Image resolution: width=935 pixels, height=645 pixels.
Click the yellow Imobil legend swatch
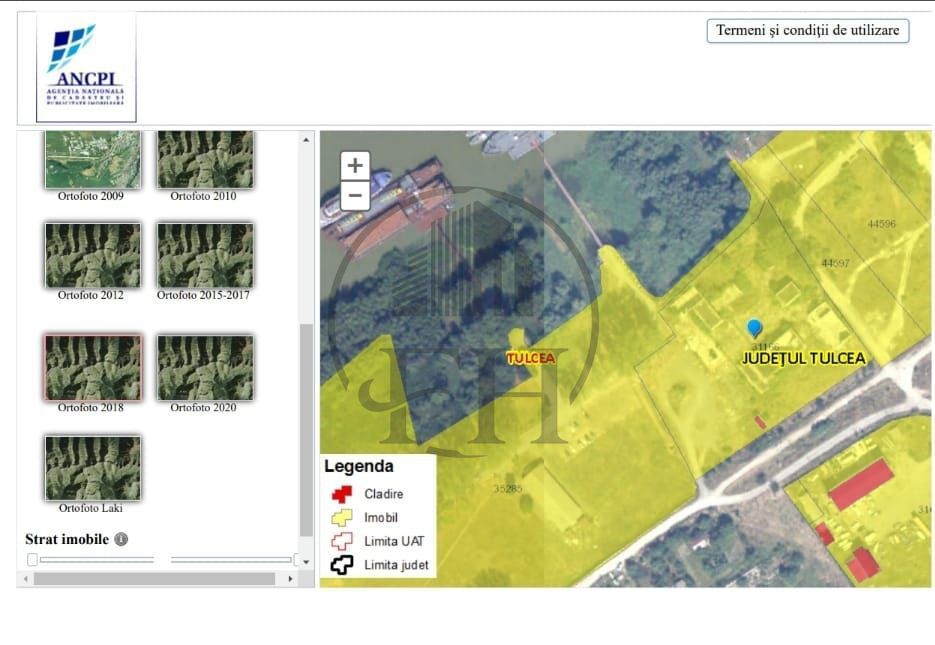coord(342,517)
